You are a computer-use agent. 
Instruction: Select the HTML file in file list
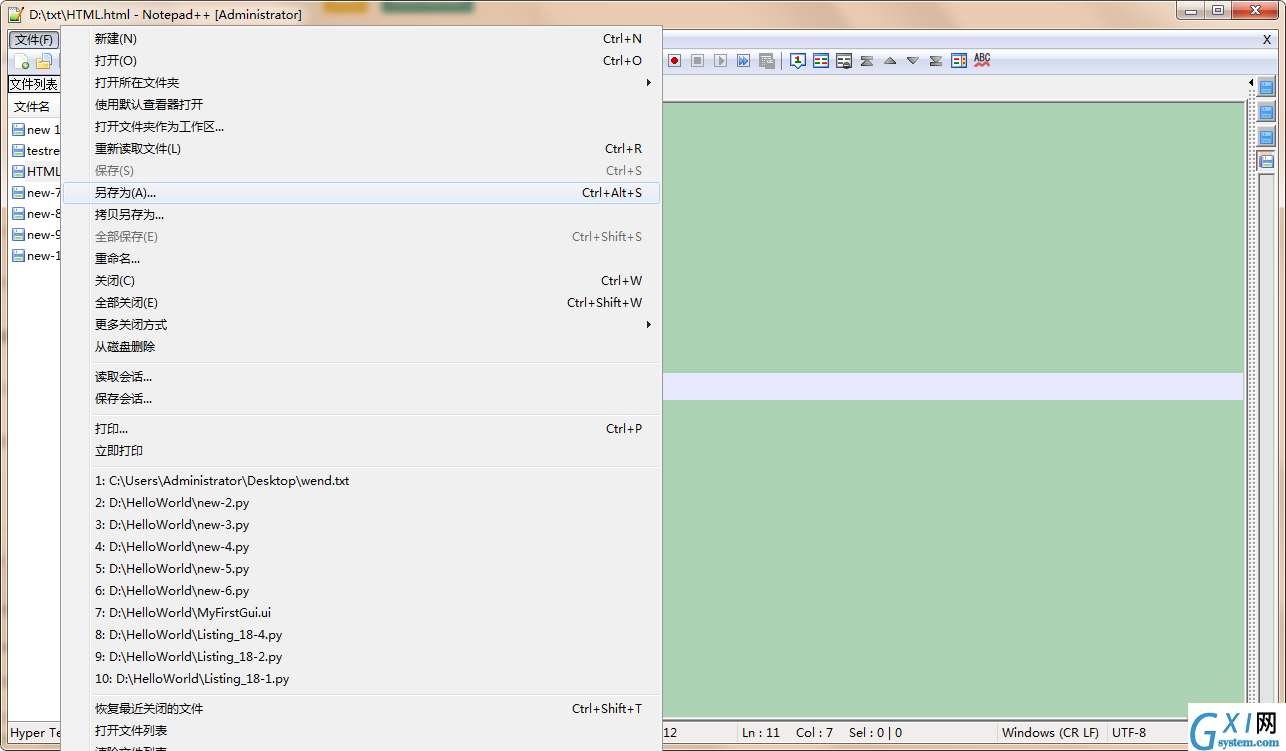pyautogui.click(x=36, y=172)
